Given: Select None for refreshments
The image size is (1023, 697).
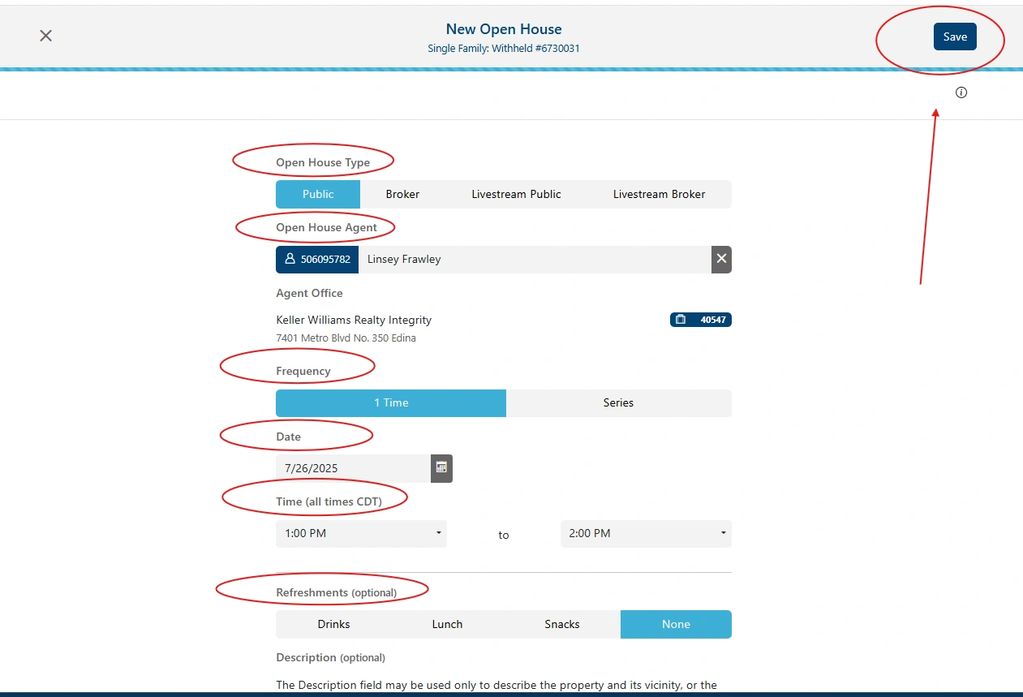Looking at the screenshot, I should click(676, 625).
